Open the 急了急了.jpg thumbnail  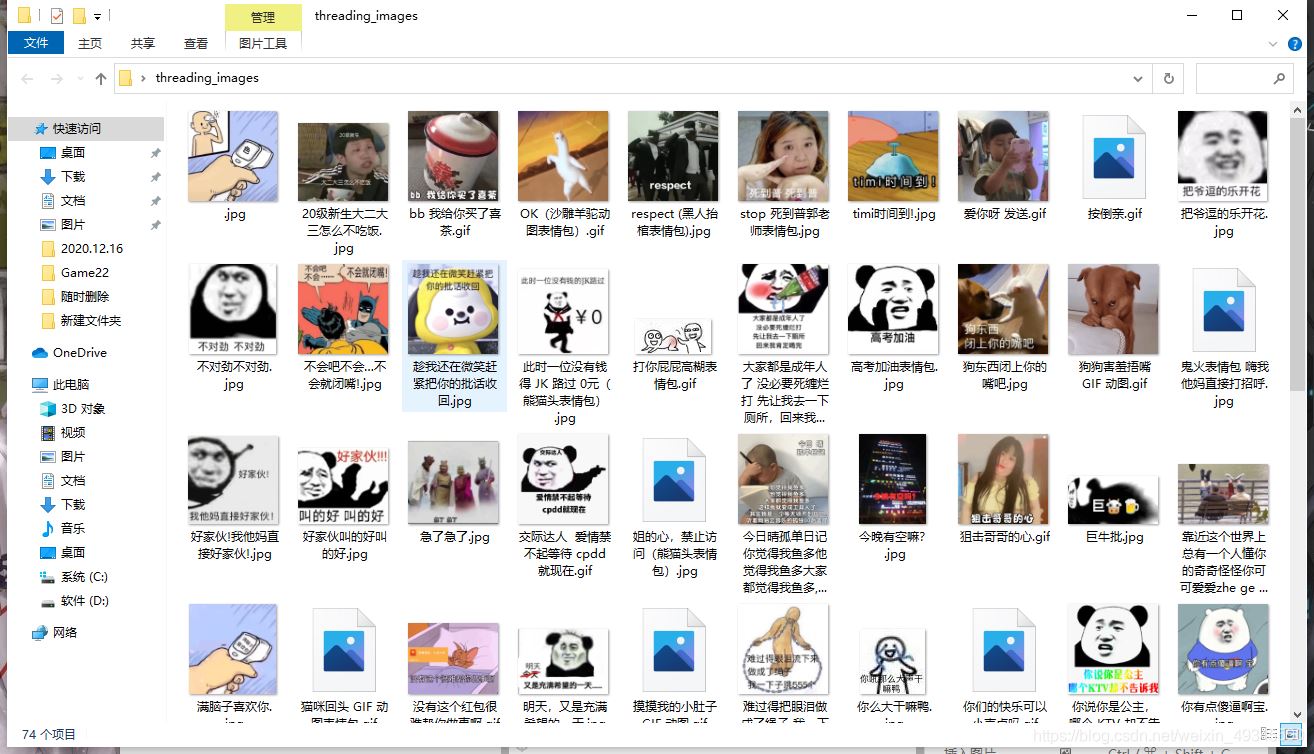(x=453, y=480)
